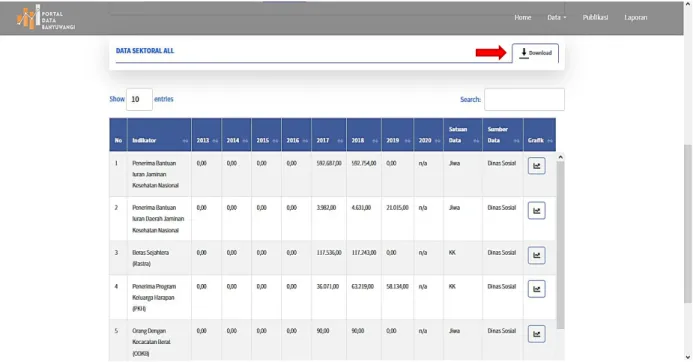
Task: Click the show entries number field
Action: [x=139, y=99]
